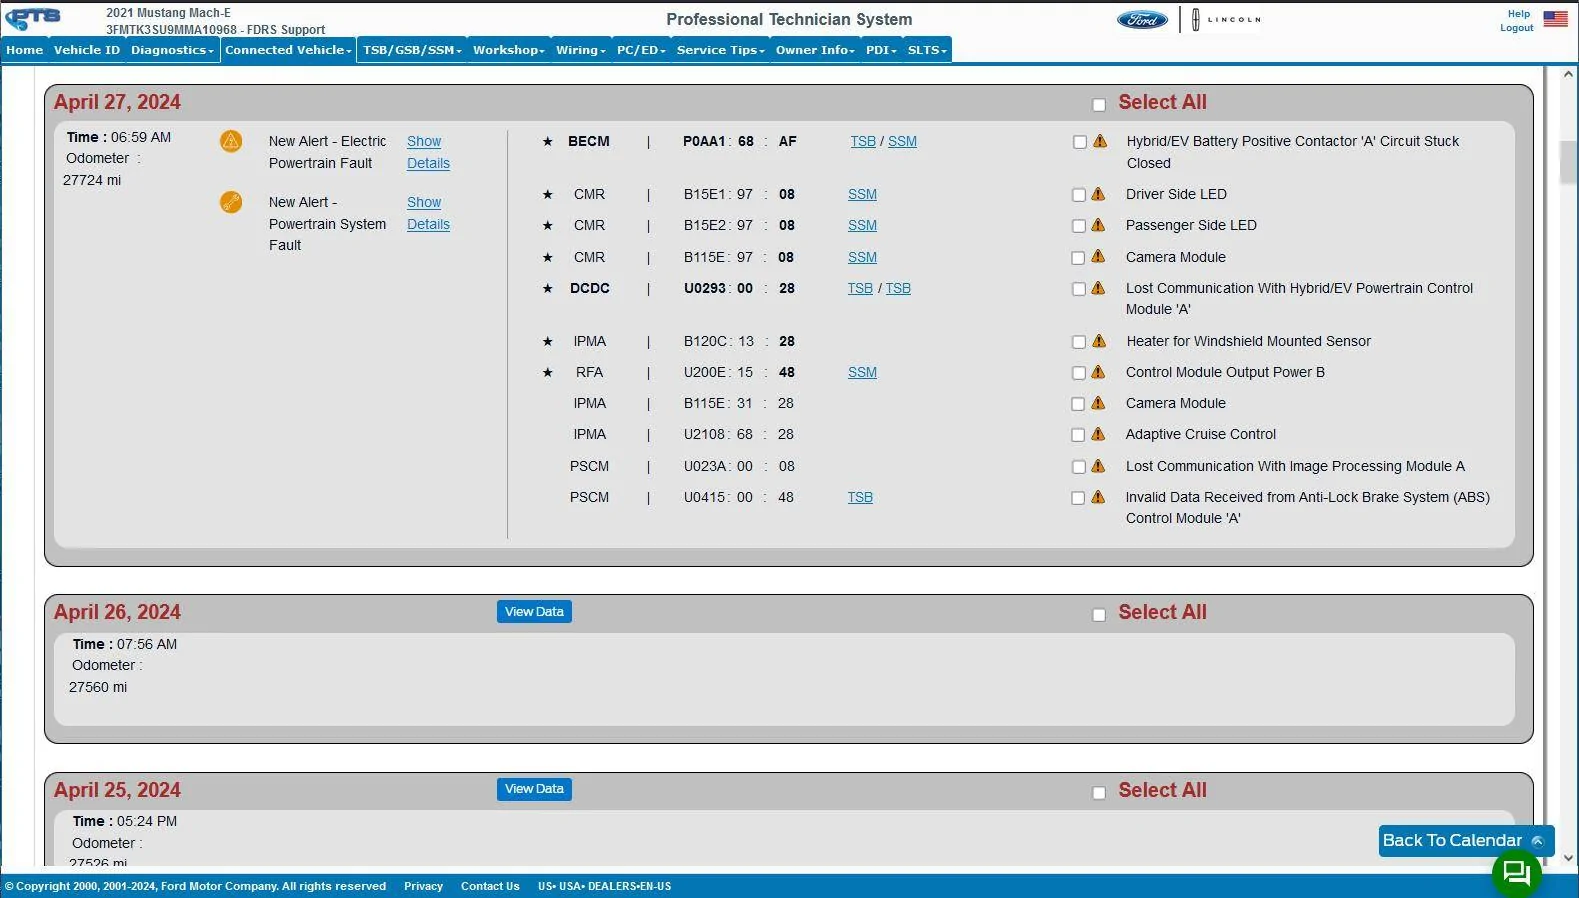1579x898 pixels.
Task: Tick checkbox for Control Module Output Power B
Action: [1078, 373]
